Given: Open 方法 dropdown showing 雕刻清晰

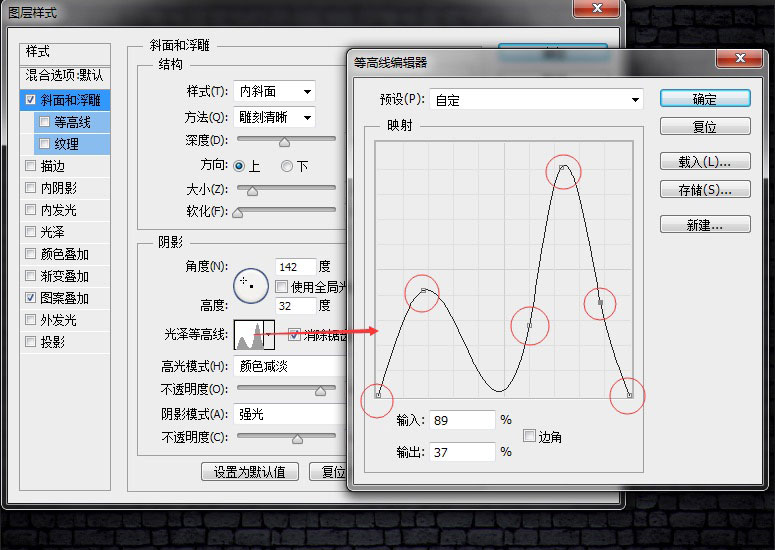Looking at the screenshot, I should coord(274,118).
